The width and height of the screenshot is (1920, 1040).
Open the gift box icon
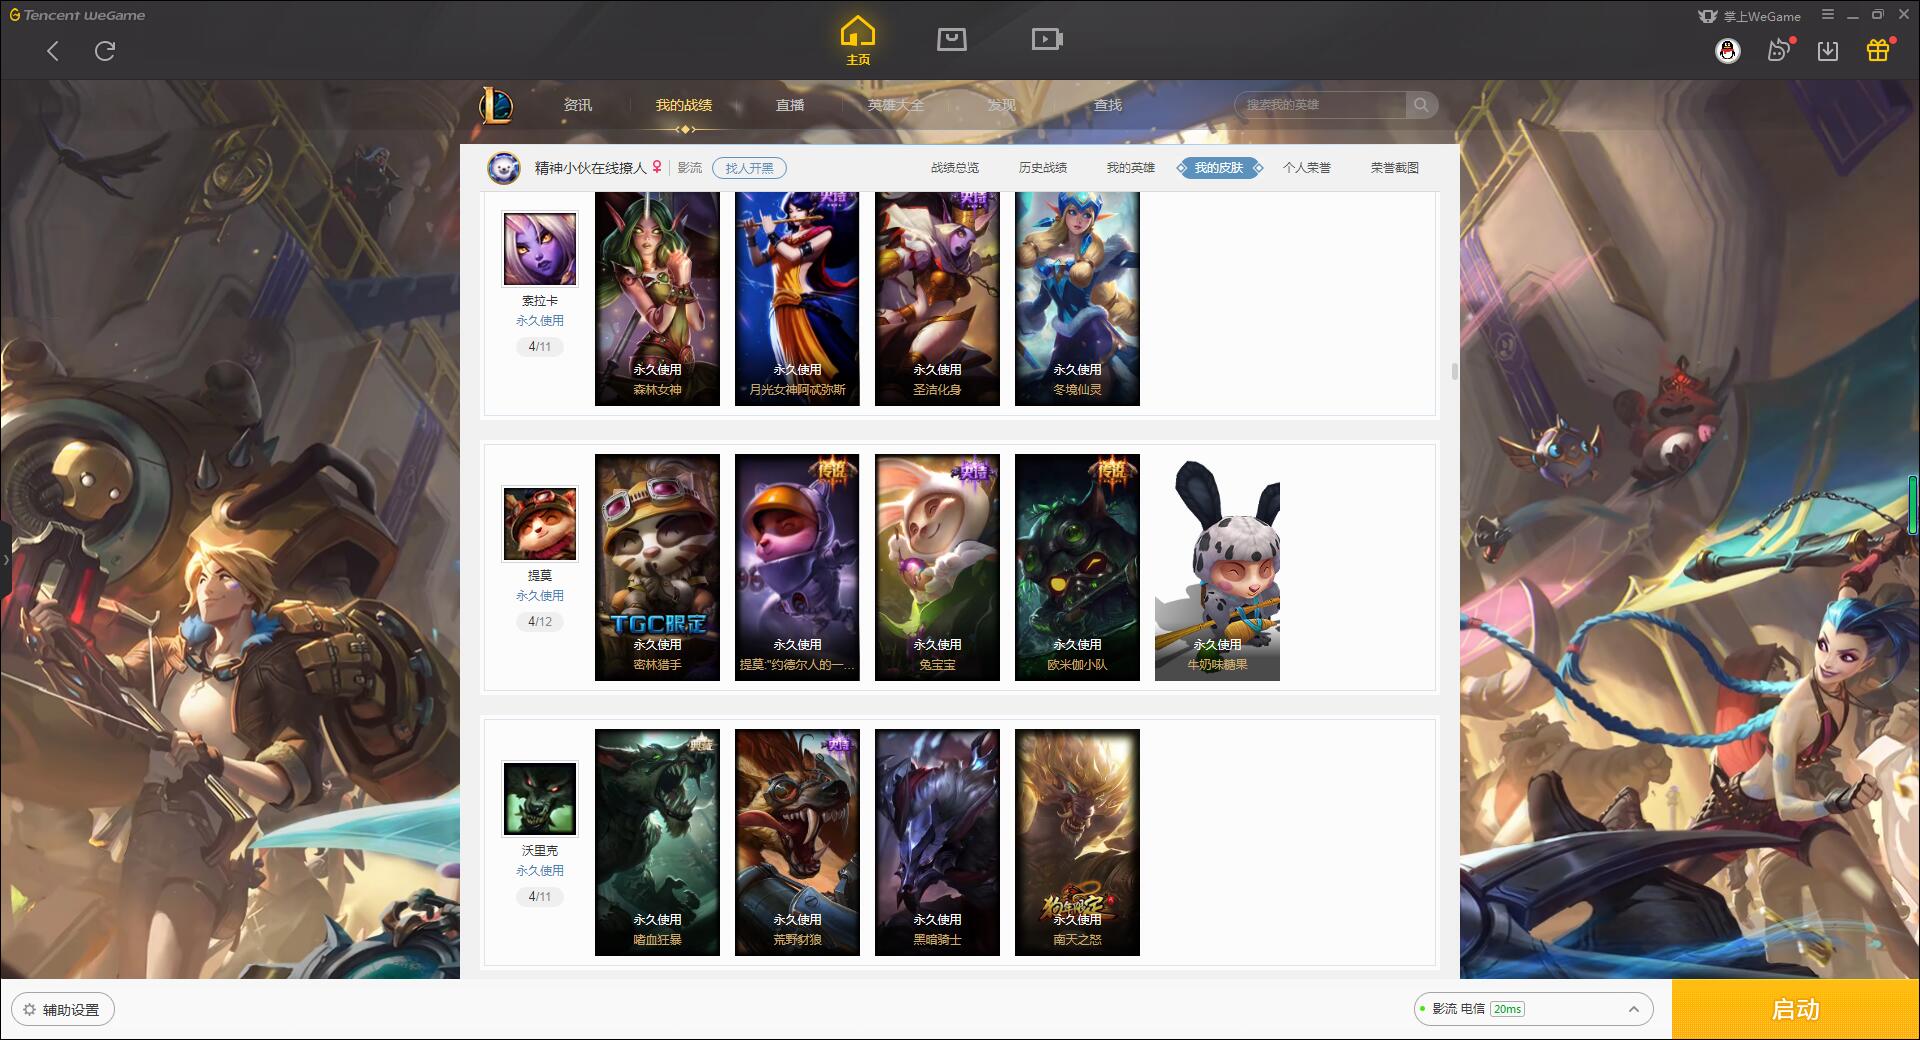pyautogui.click(x=1878, y=50)
